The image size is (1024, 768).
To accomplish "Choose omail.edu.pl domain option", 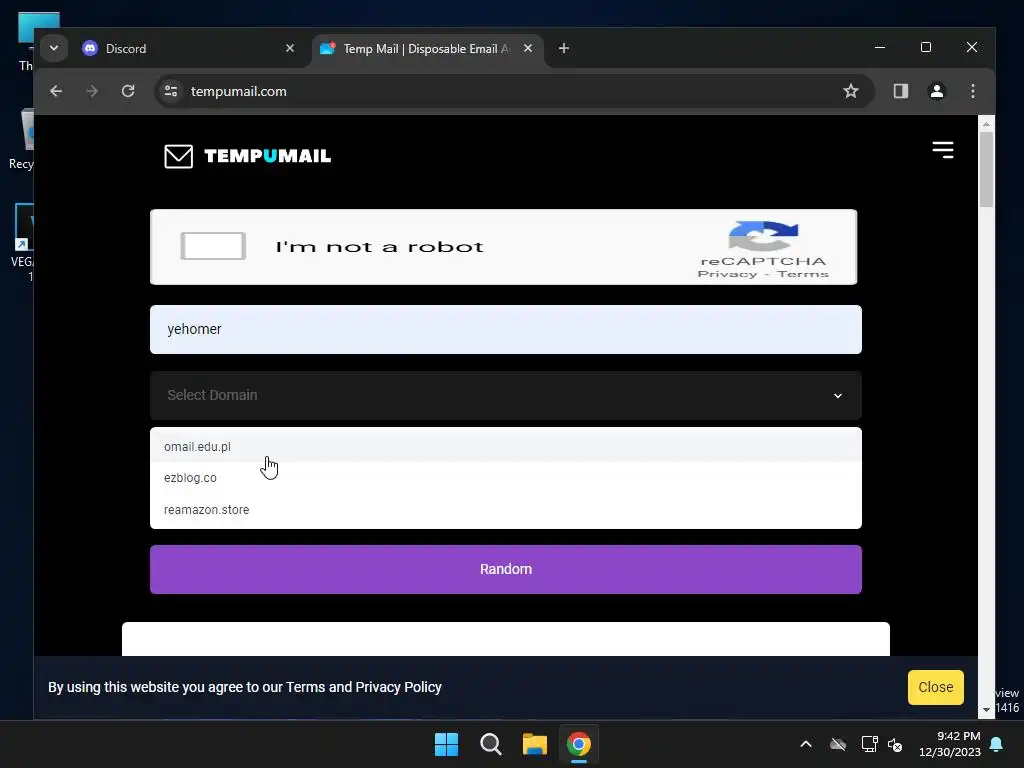I will [x=505, y=446].
